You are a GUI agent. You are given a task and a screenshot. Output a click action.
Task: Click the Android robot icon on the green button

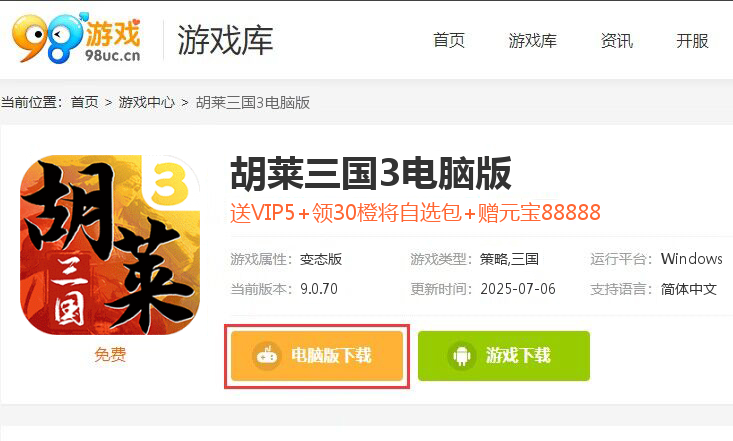pos(461,356)
